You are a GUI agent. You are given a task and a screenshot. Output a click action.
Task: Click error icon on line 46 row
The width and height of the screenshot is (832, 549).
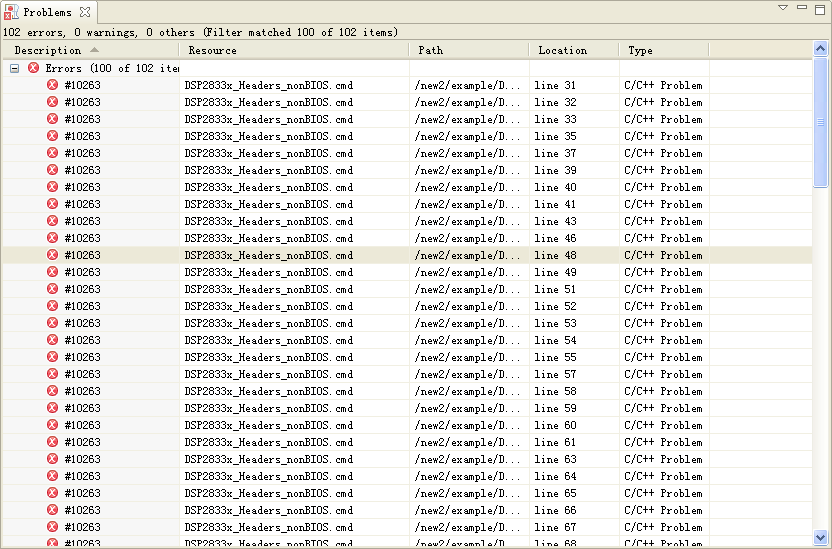53,238
